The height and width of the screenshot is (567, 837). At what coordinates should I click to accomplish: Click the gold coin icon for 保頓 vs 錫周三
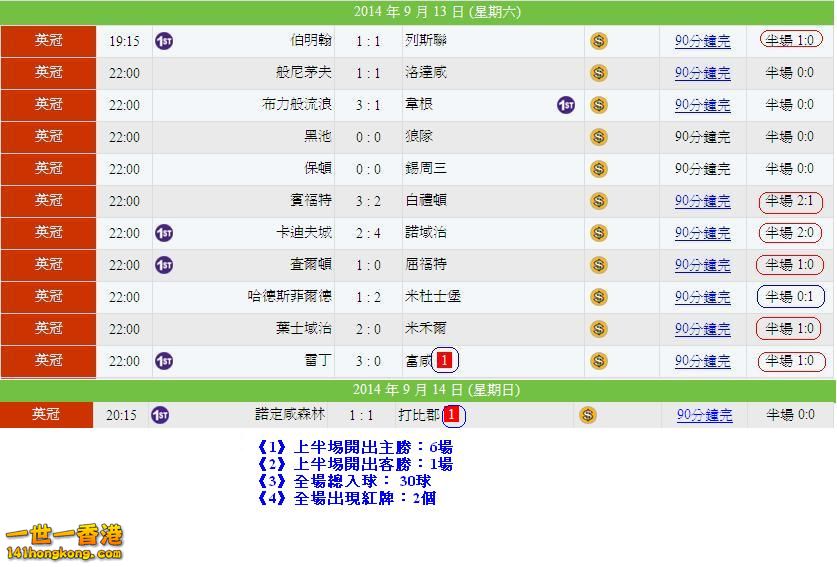tap(599, 169)
